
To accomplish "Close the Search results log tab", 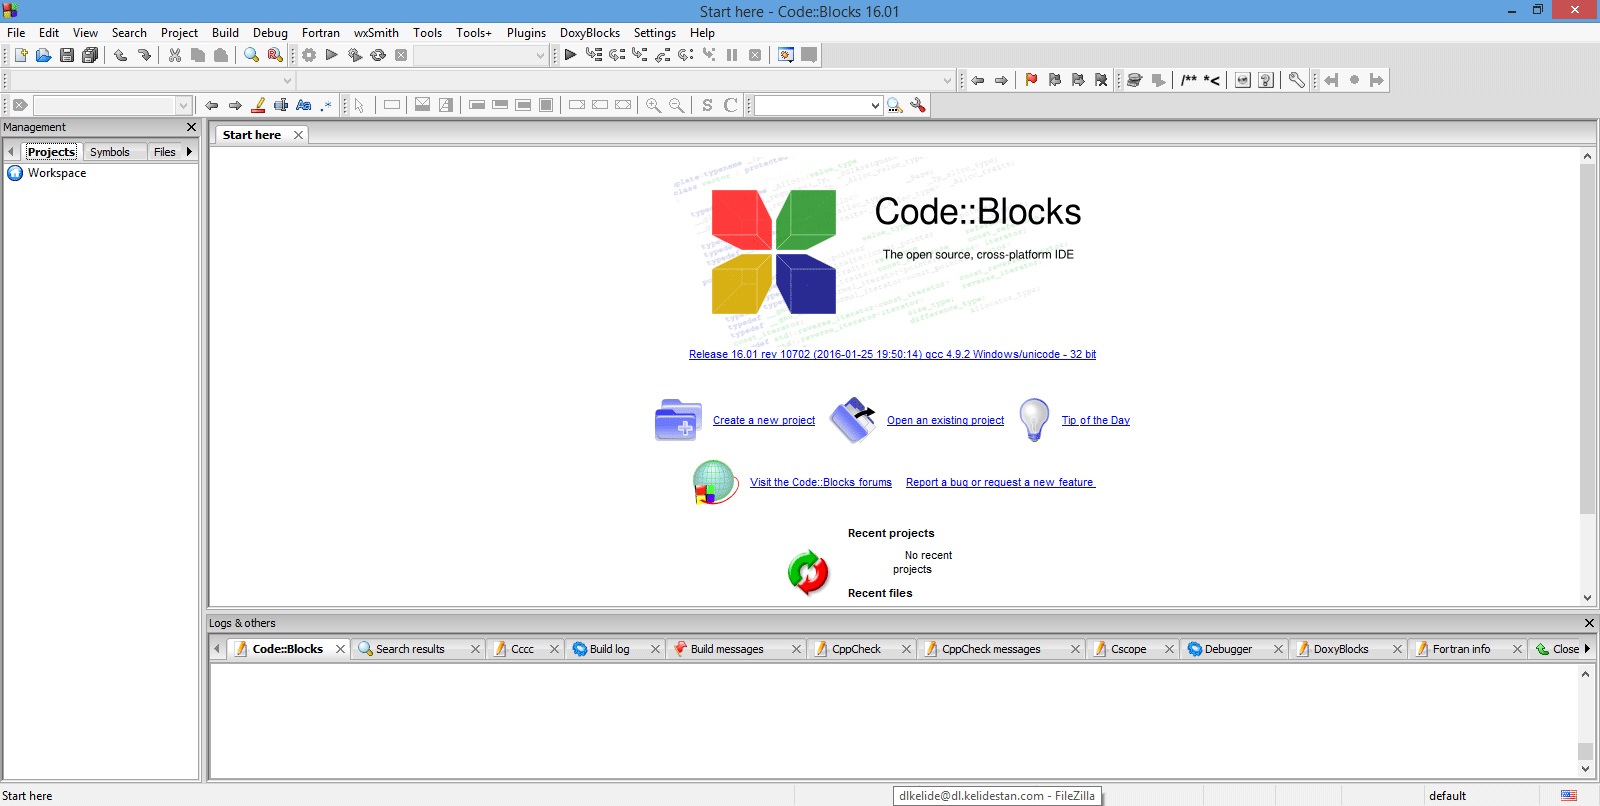I will 475,649.
